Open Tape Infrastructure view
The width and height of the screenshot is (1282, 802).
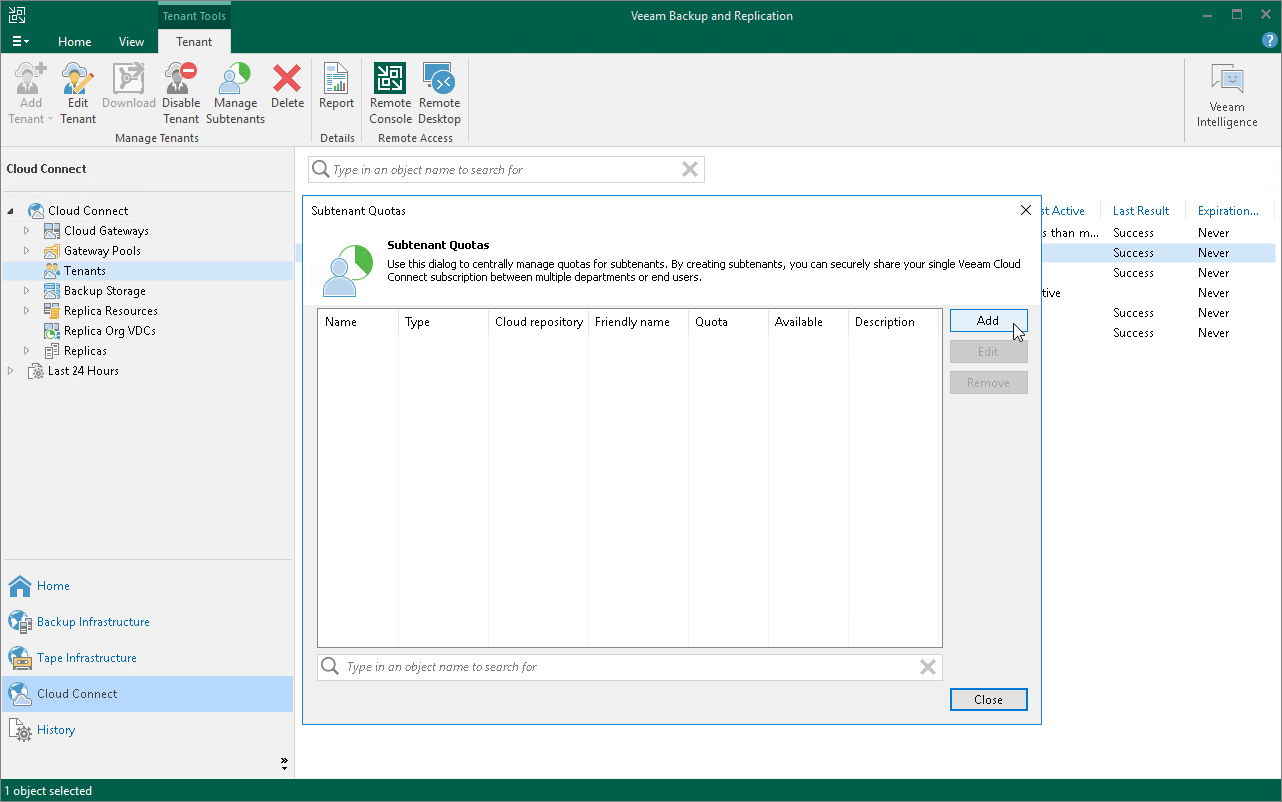tap(148, 658)
